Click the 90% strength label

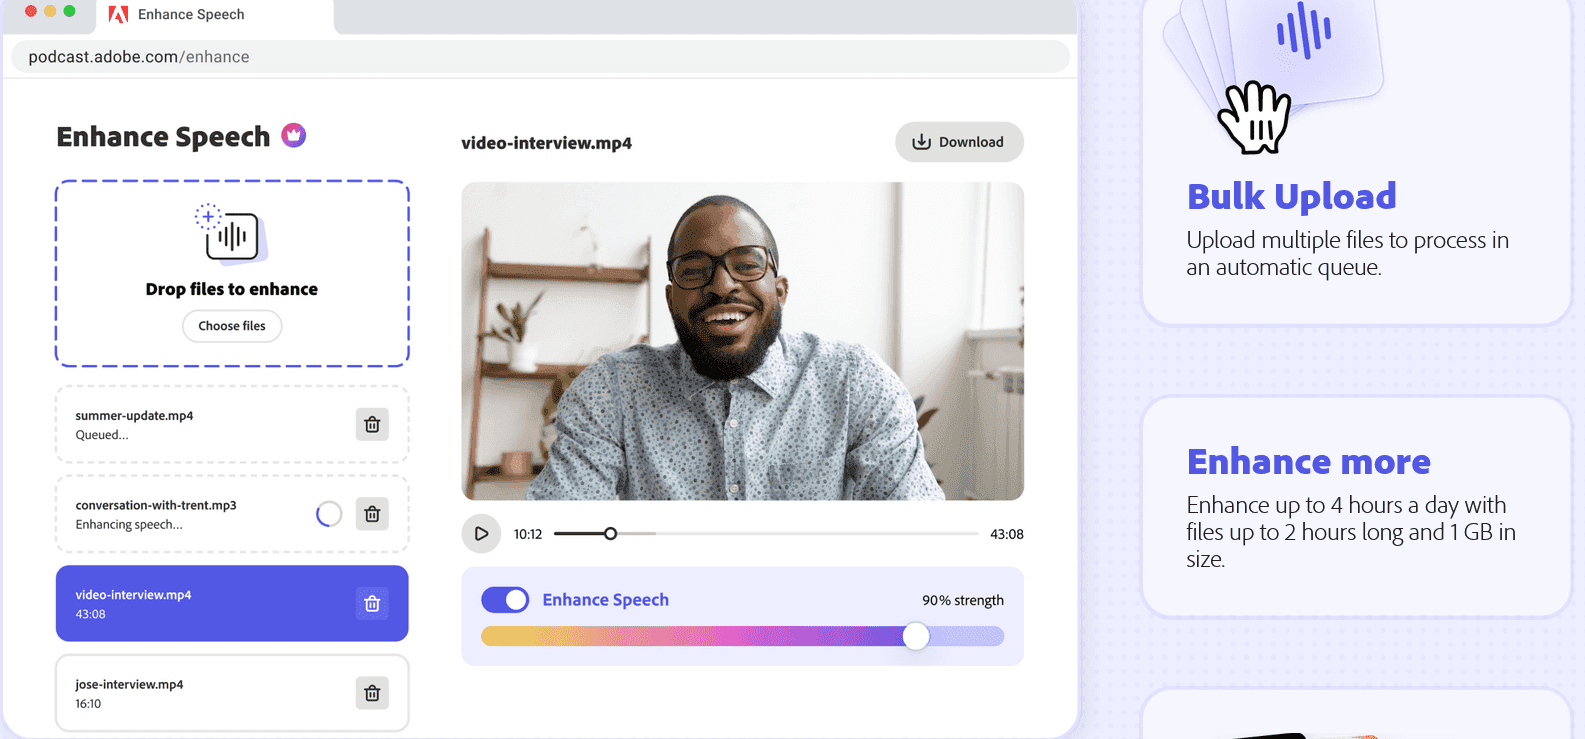click(963, 600)
